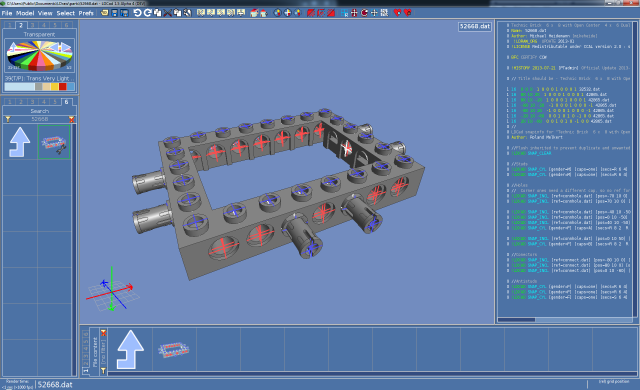This screenshot has width=640, height=390.
Task: Click the redo arrow toolbar icon
Action: (x=147, y=13)
